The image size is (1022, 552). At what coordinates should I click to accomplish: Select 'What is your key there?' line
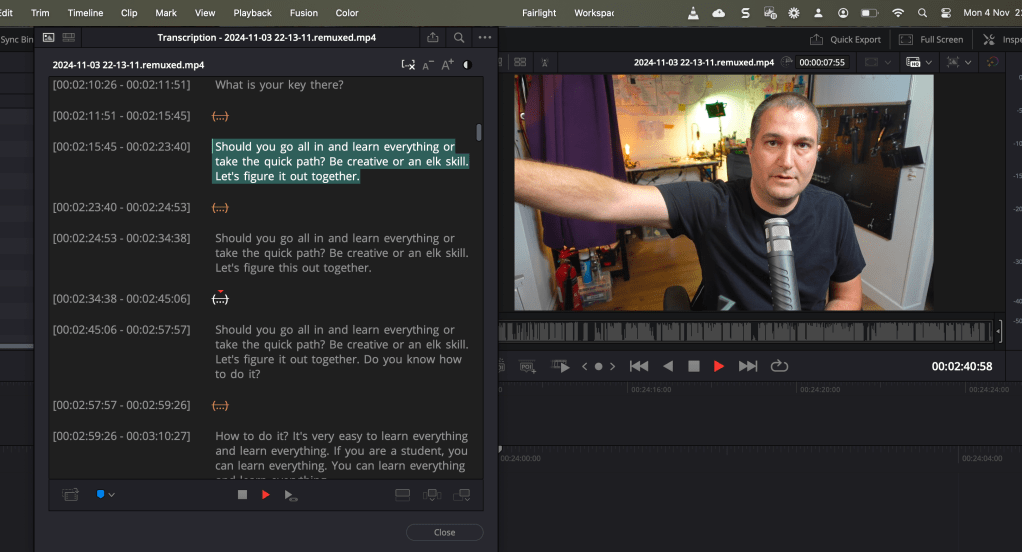pyautogui.click(x=279, y=85)
